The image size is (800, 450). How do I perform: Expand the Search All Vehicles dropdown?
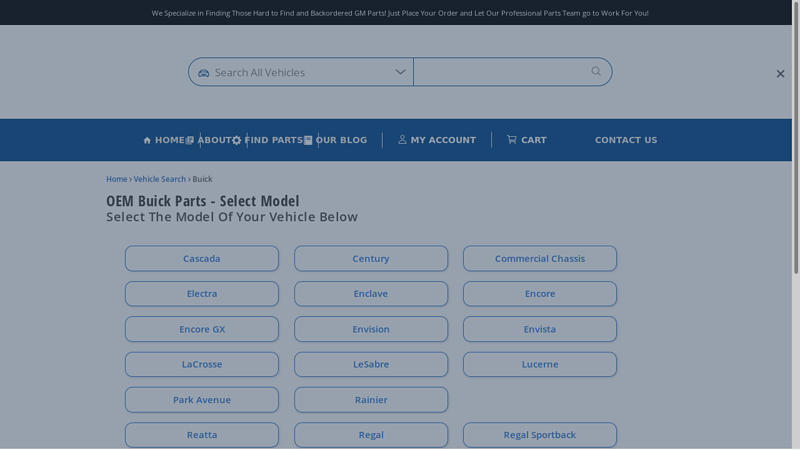pyautogui.click(x=400, y=72)
